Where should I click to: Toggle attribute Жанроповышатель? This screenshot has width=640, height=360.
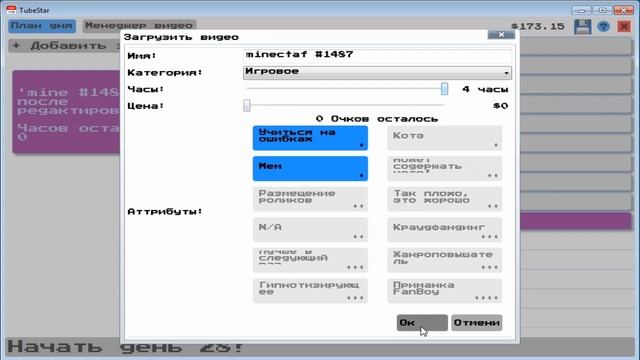444,260
